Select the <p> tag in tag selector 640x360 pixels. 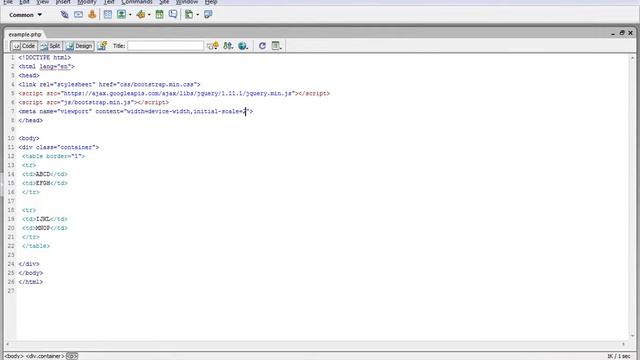[71, 356]
